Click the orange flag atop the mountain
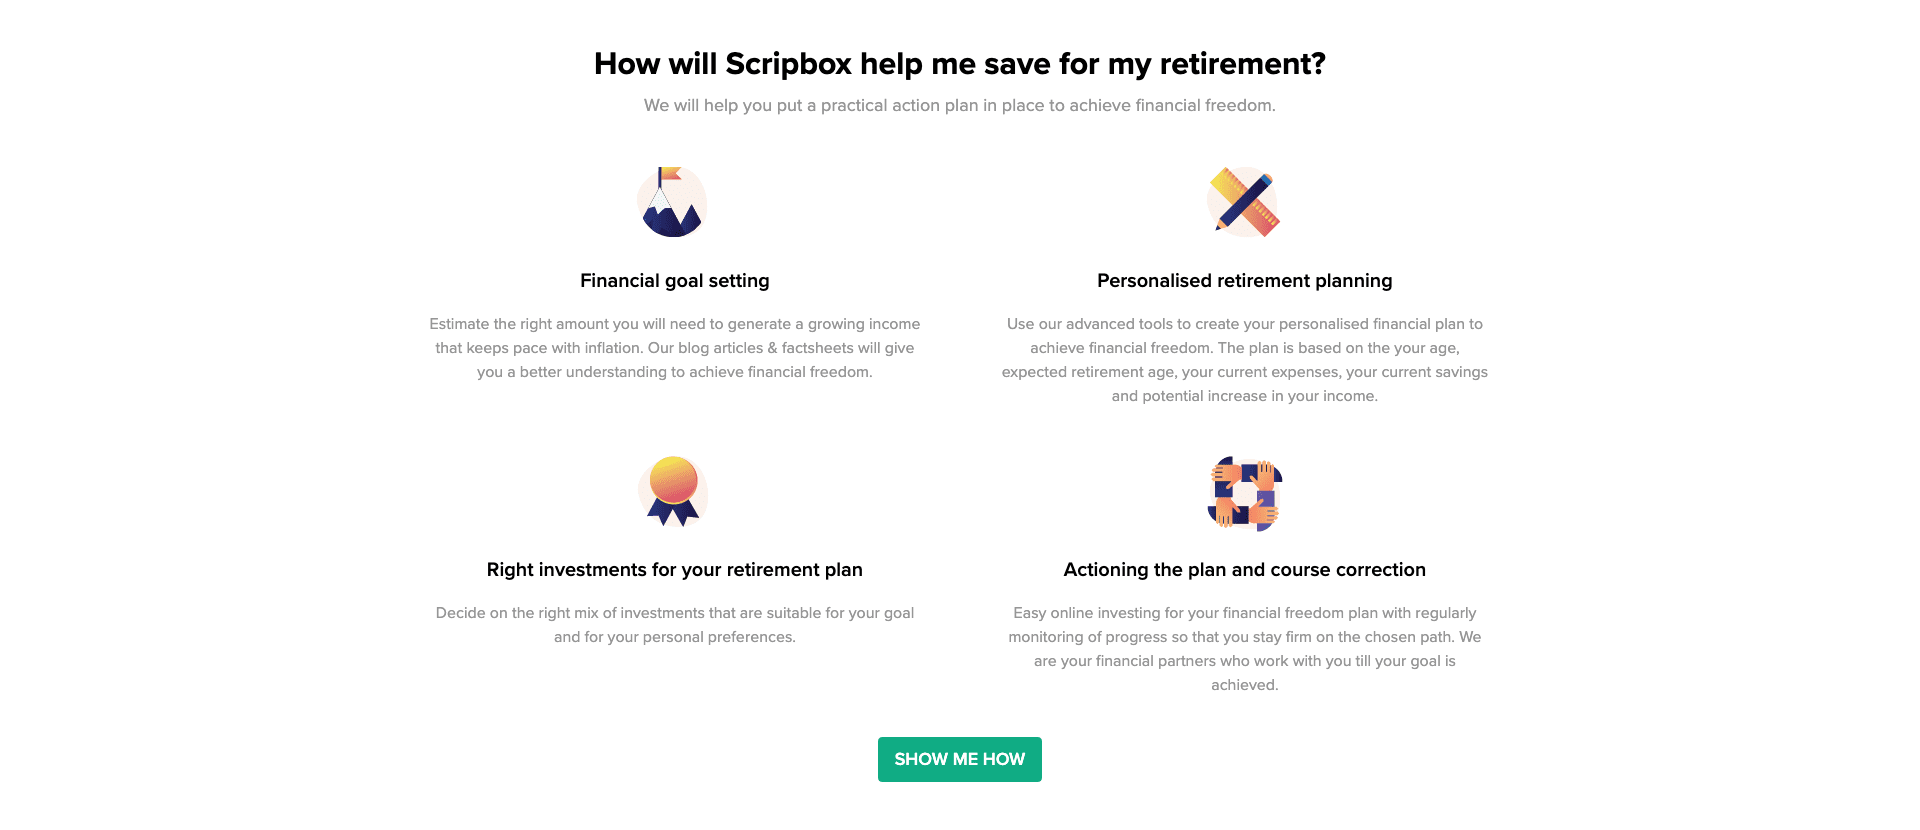The image size is (1920, 830). [x=670, y=174]
